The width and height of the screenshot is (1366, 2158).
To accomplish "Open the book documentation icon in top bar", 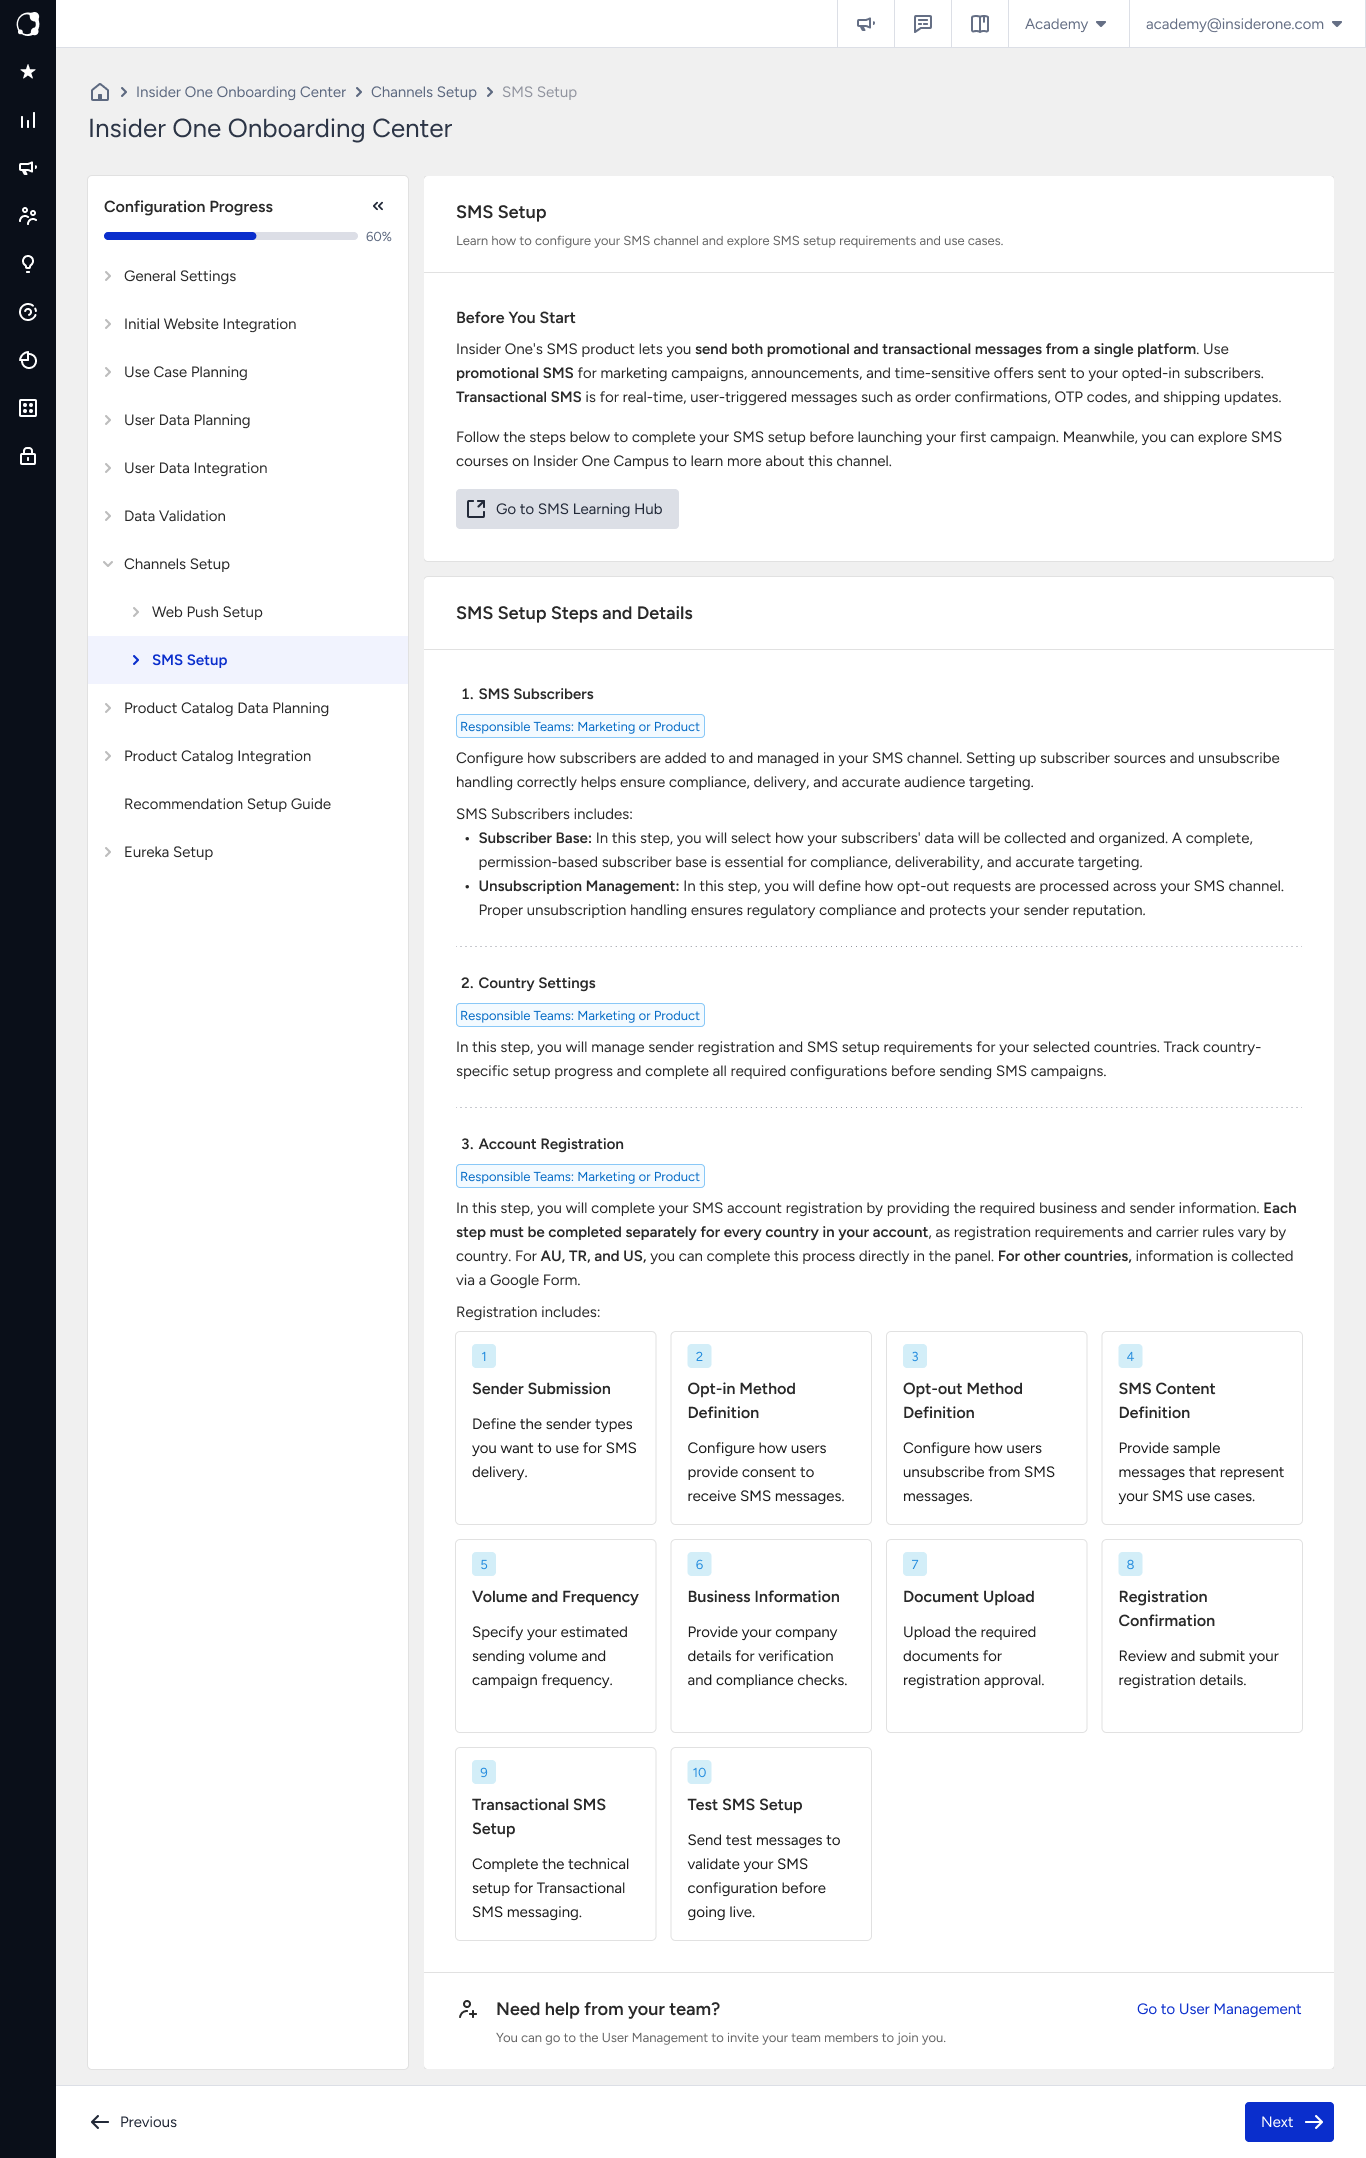I will point(980,24).
